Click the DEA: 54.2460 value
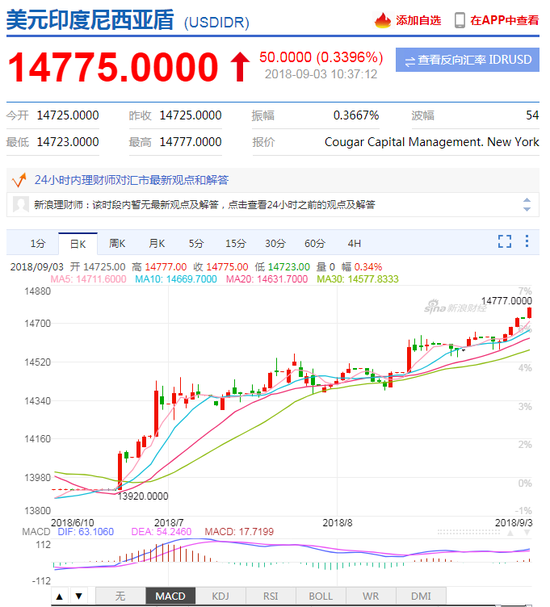 [161, 532]
